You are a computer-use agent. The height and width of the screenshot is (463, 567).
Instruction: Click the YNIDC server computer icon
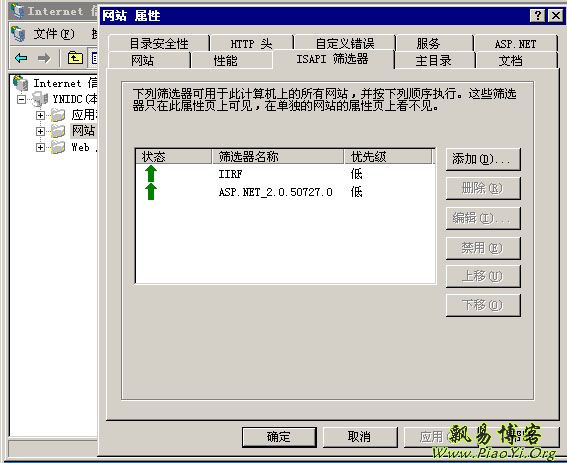click(40, 99)
